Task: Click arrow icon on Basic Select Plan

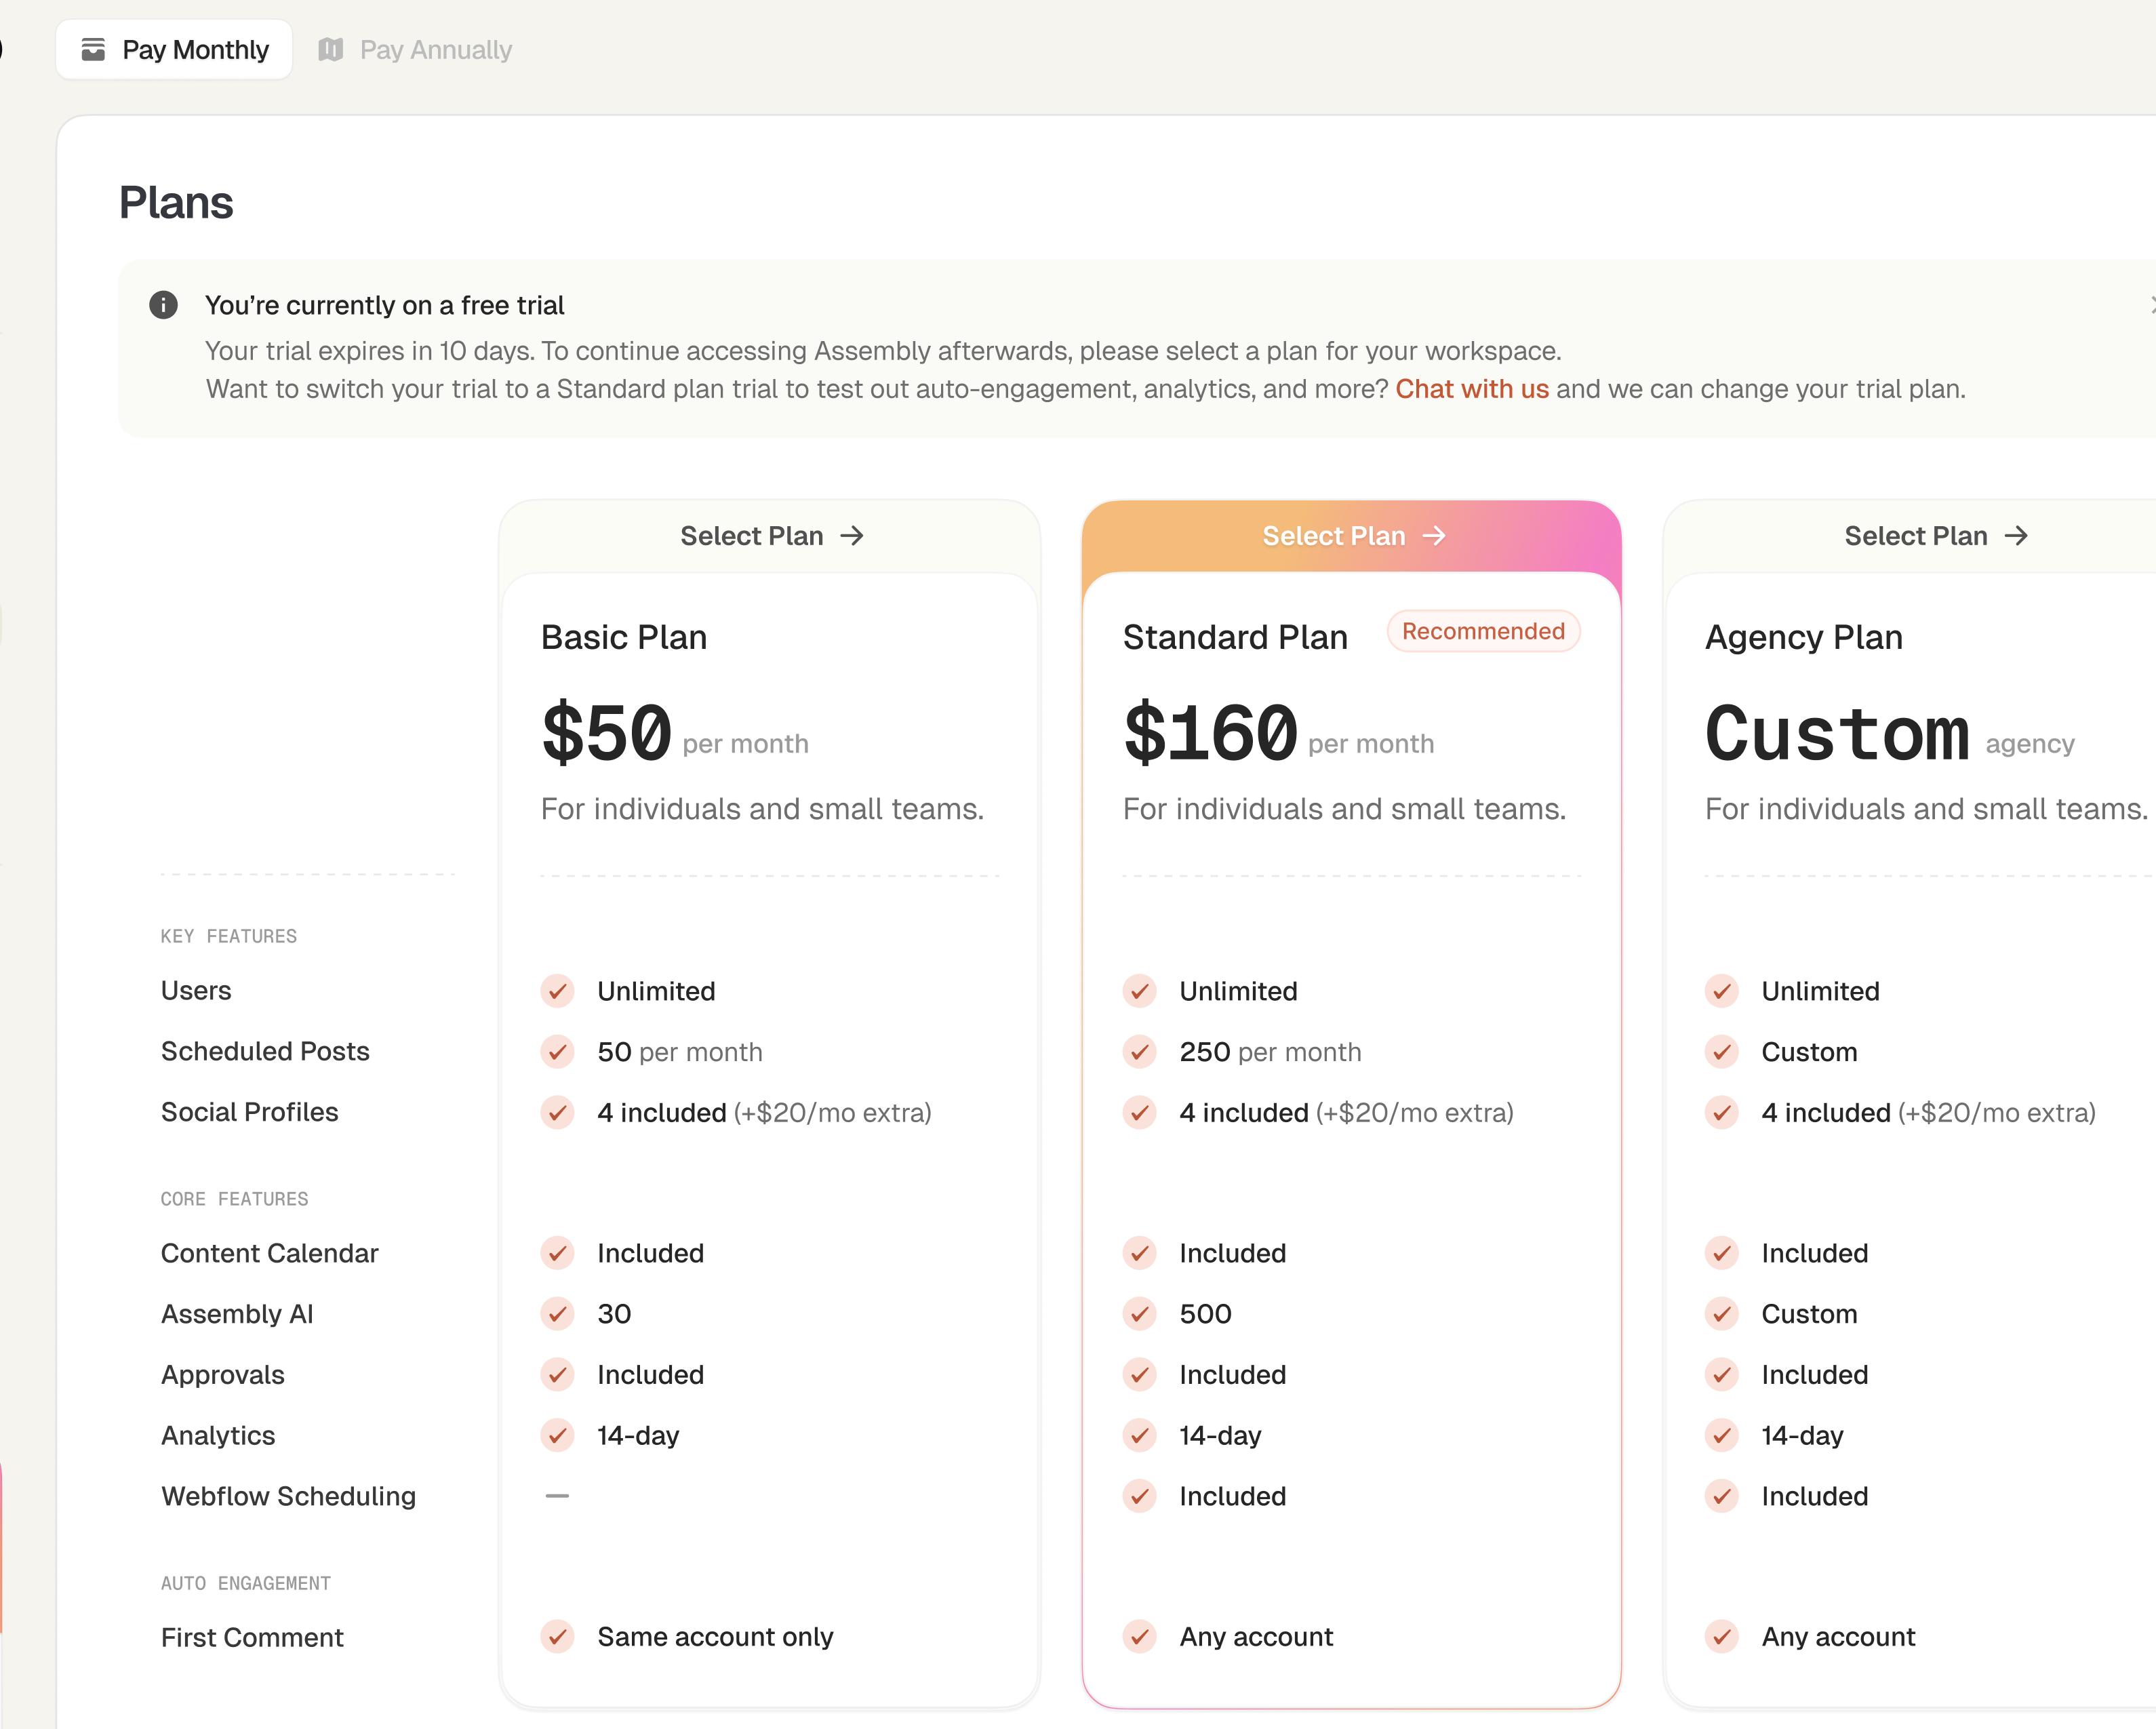Action: pos(852,536)
